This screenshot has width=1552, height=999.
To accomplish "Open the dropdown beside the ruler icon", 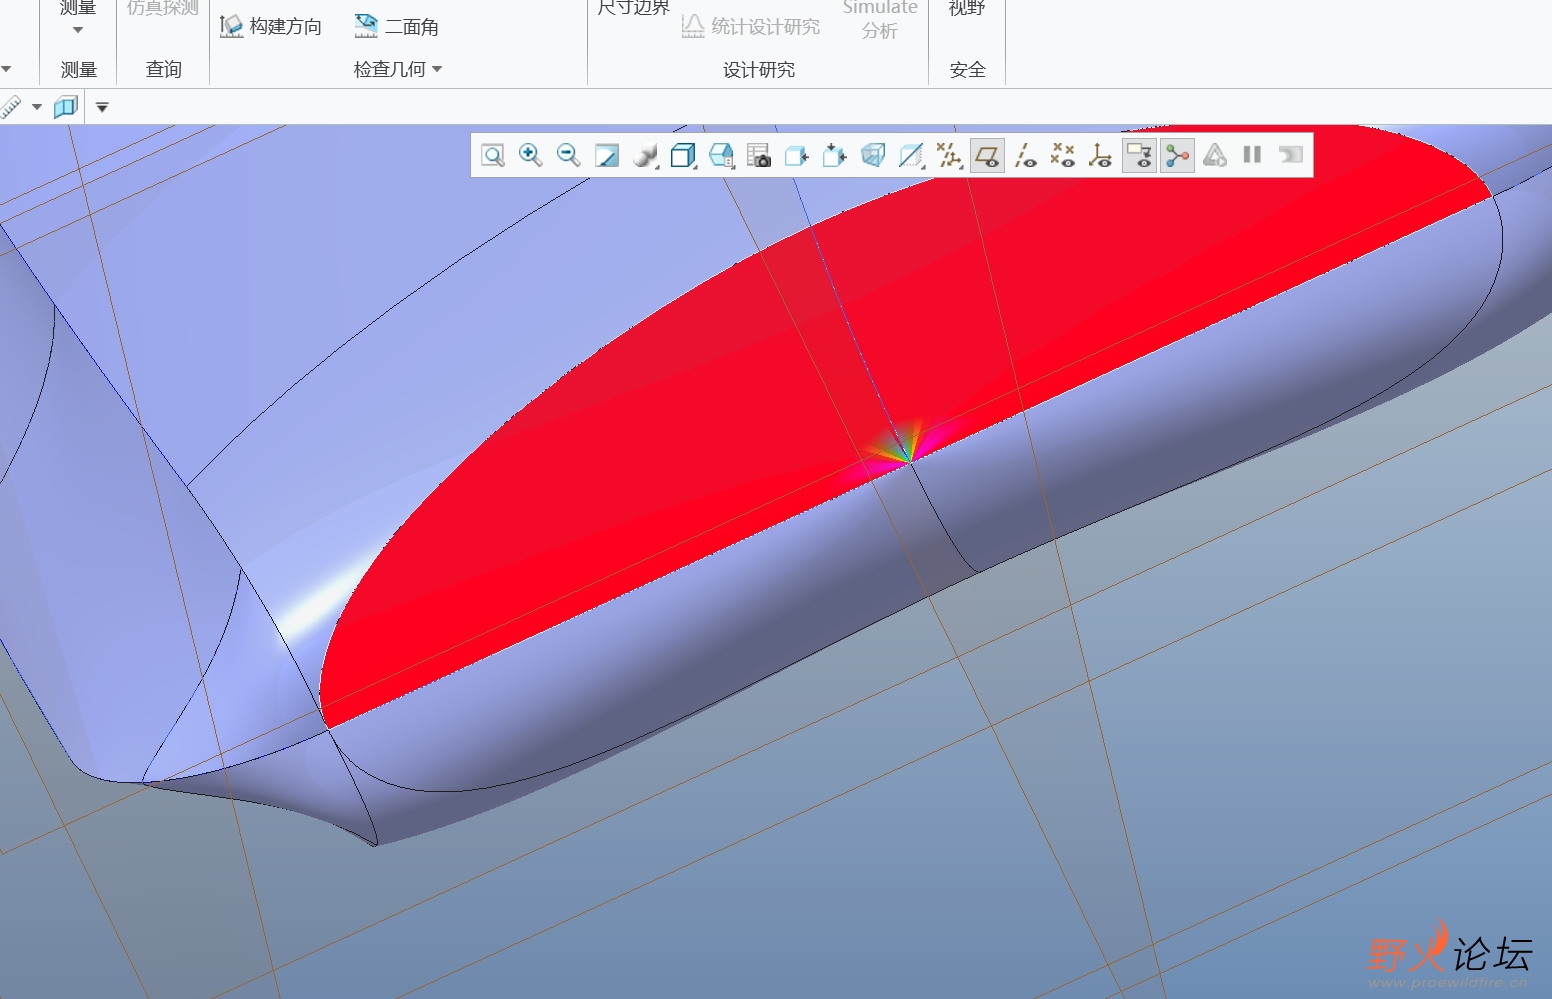I will [x=37, y=107].
